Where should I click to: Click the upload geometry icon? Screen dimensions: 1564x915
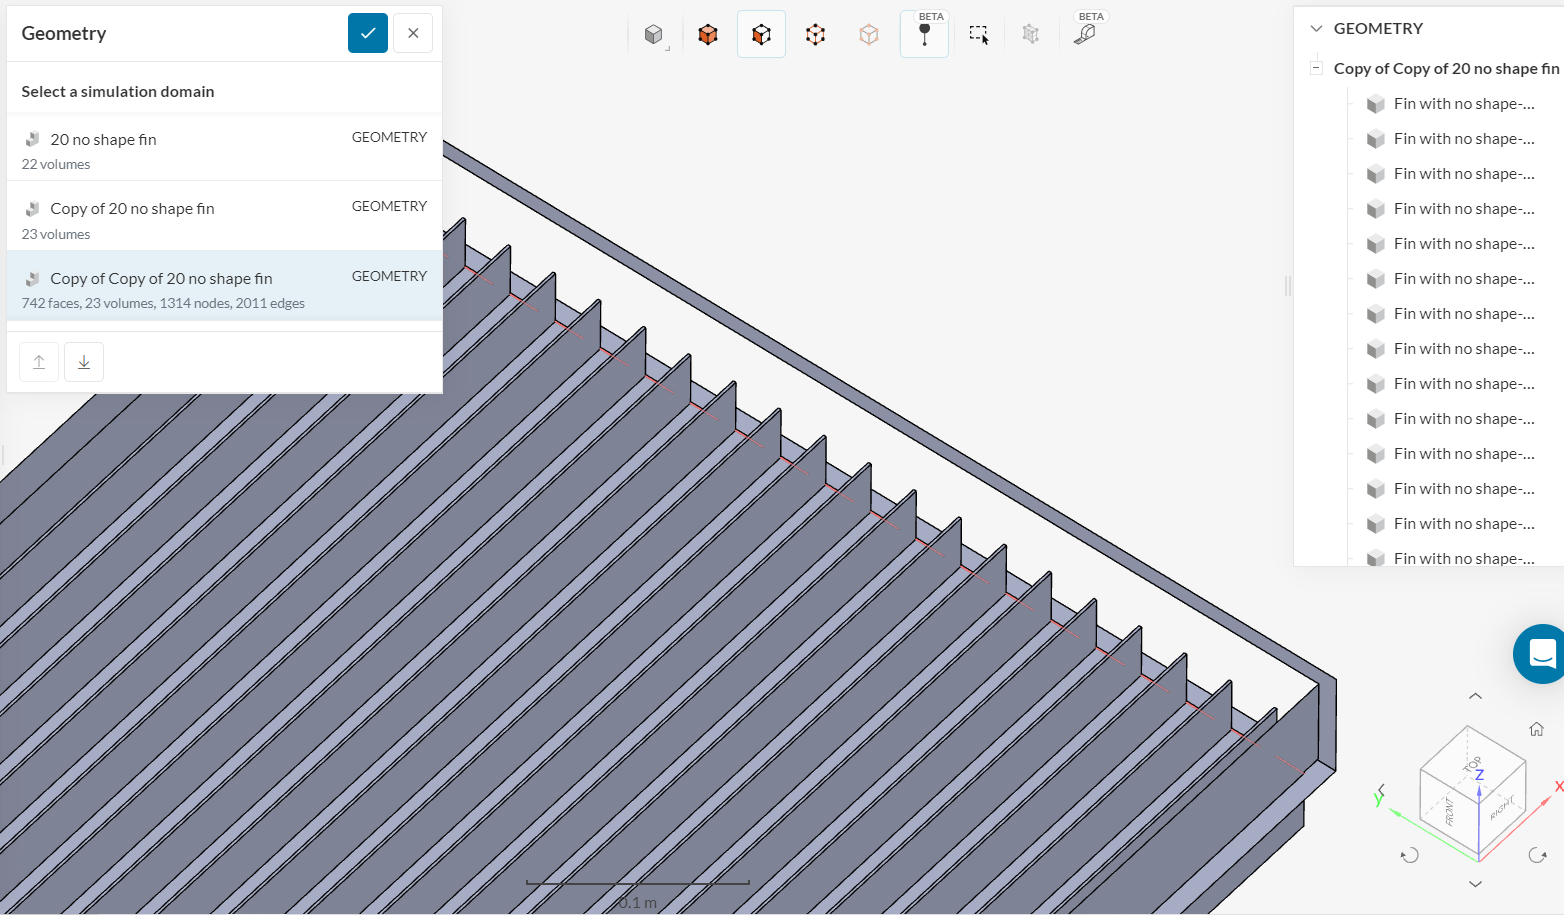pos(38,361)
